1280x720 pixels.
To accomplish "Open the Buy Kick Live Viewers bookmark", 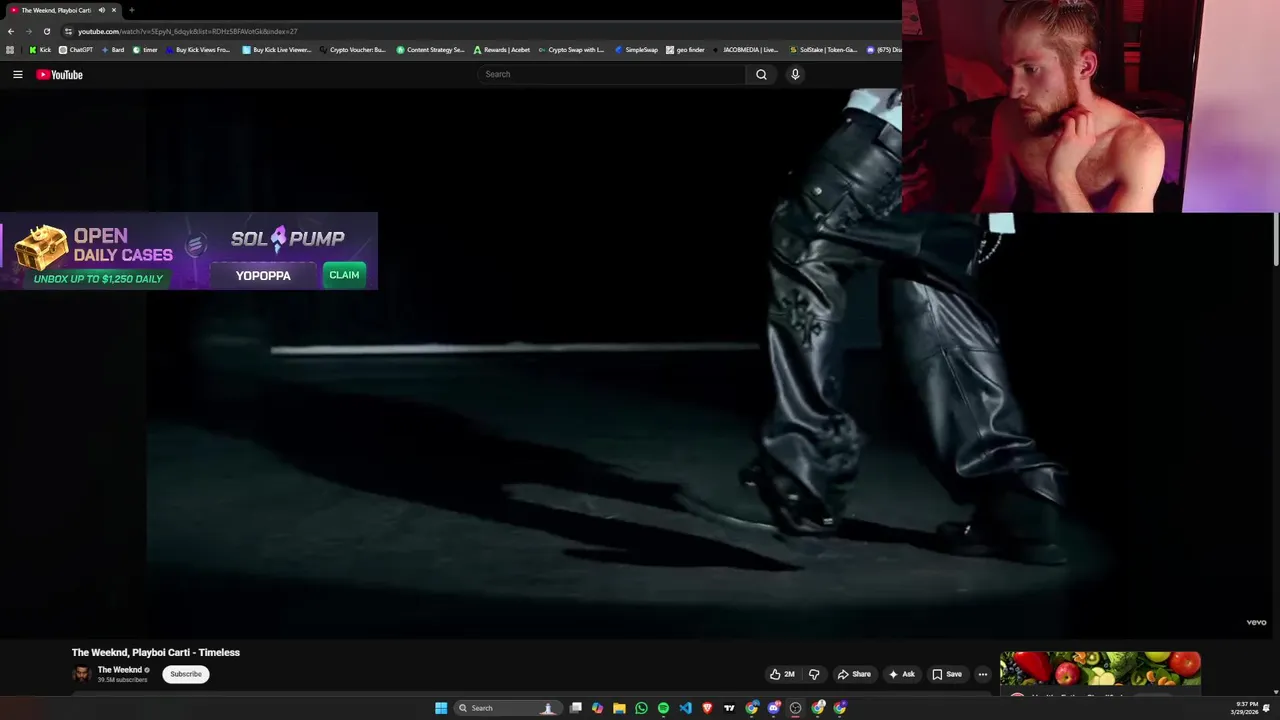I will [277, 49].
